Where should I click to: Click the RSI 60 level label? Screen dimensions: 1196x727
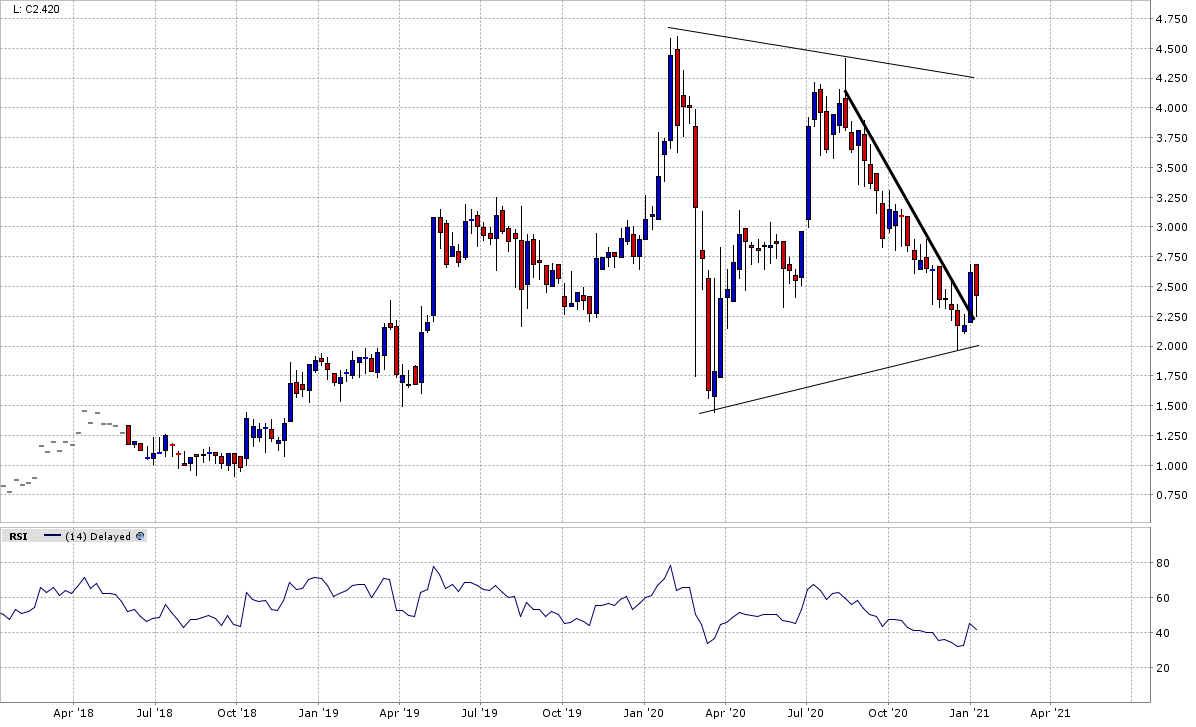(1163, 598)
